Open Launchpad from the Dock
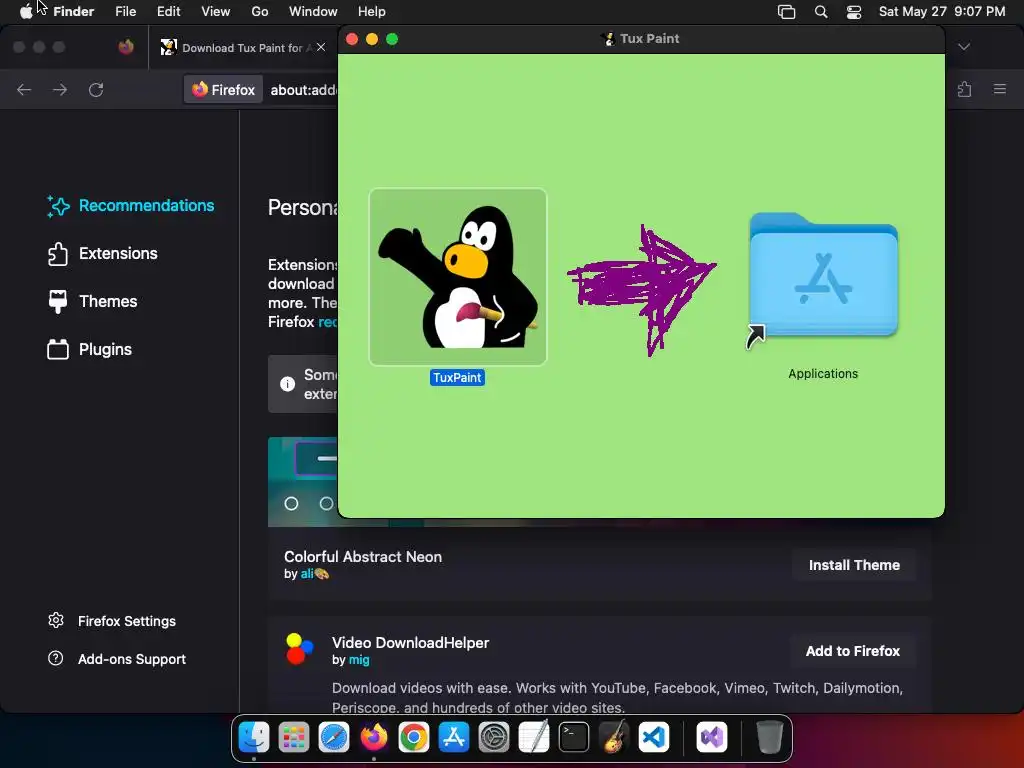This screenshot has height=768, width=1024. pyautogui.click(x=294, y=738)
